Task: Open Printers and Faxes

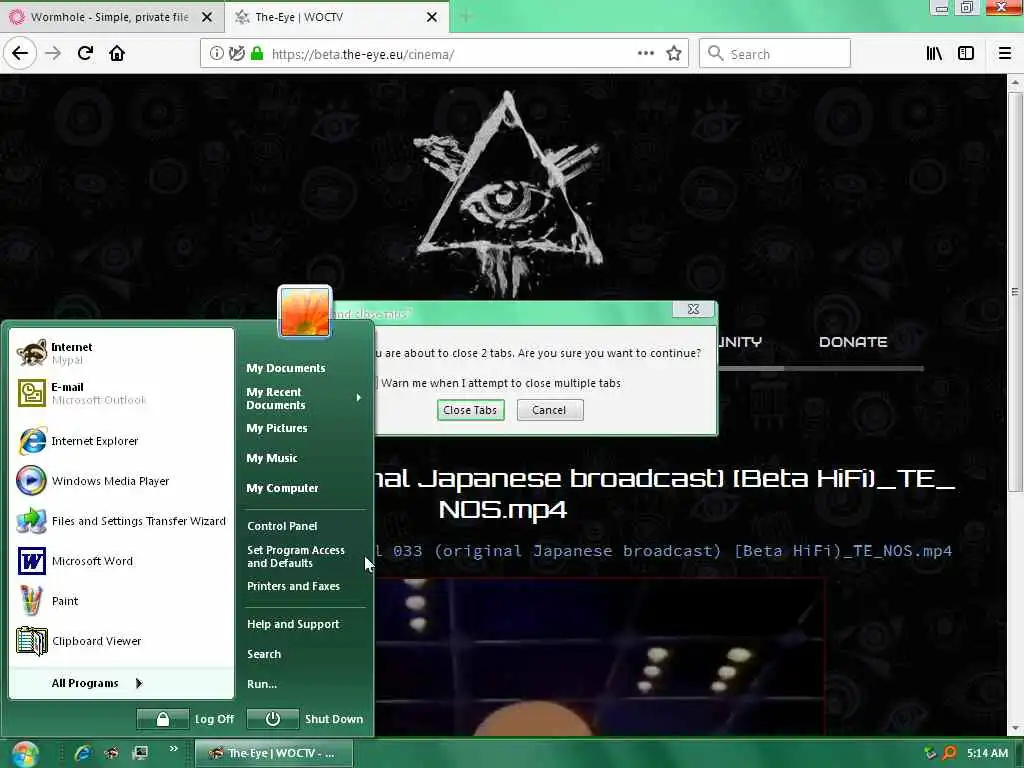Action: [293, 586]
